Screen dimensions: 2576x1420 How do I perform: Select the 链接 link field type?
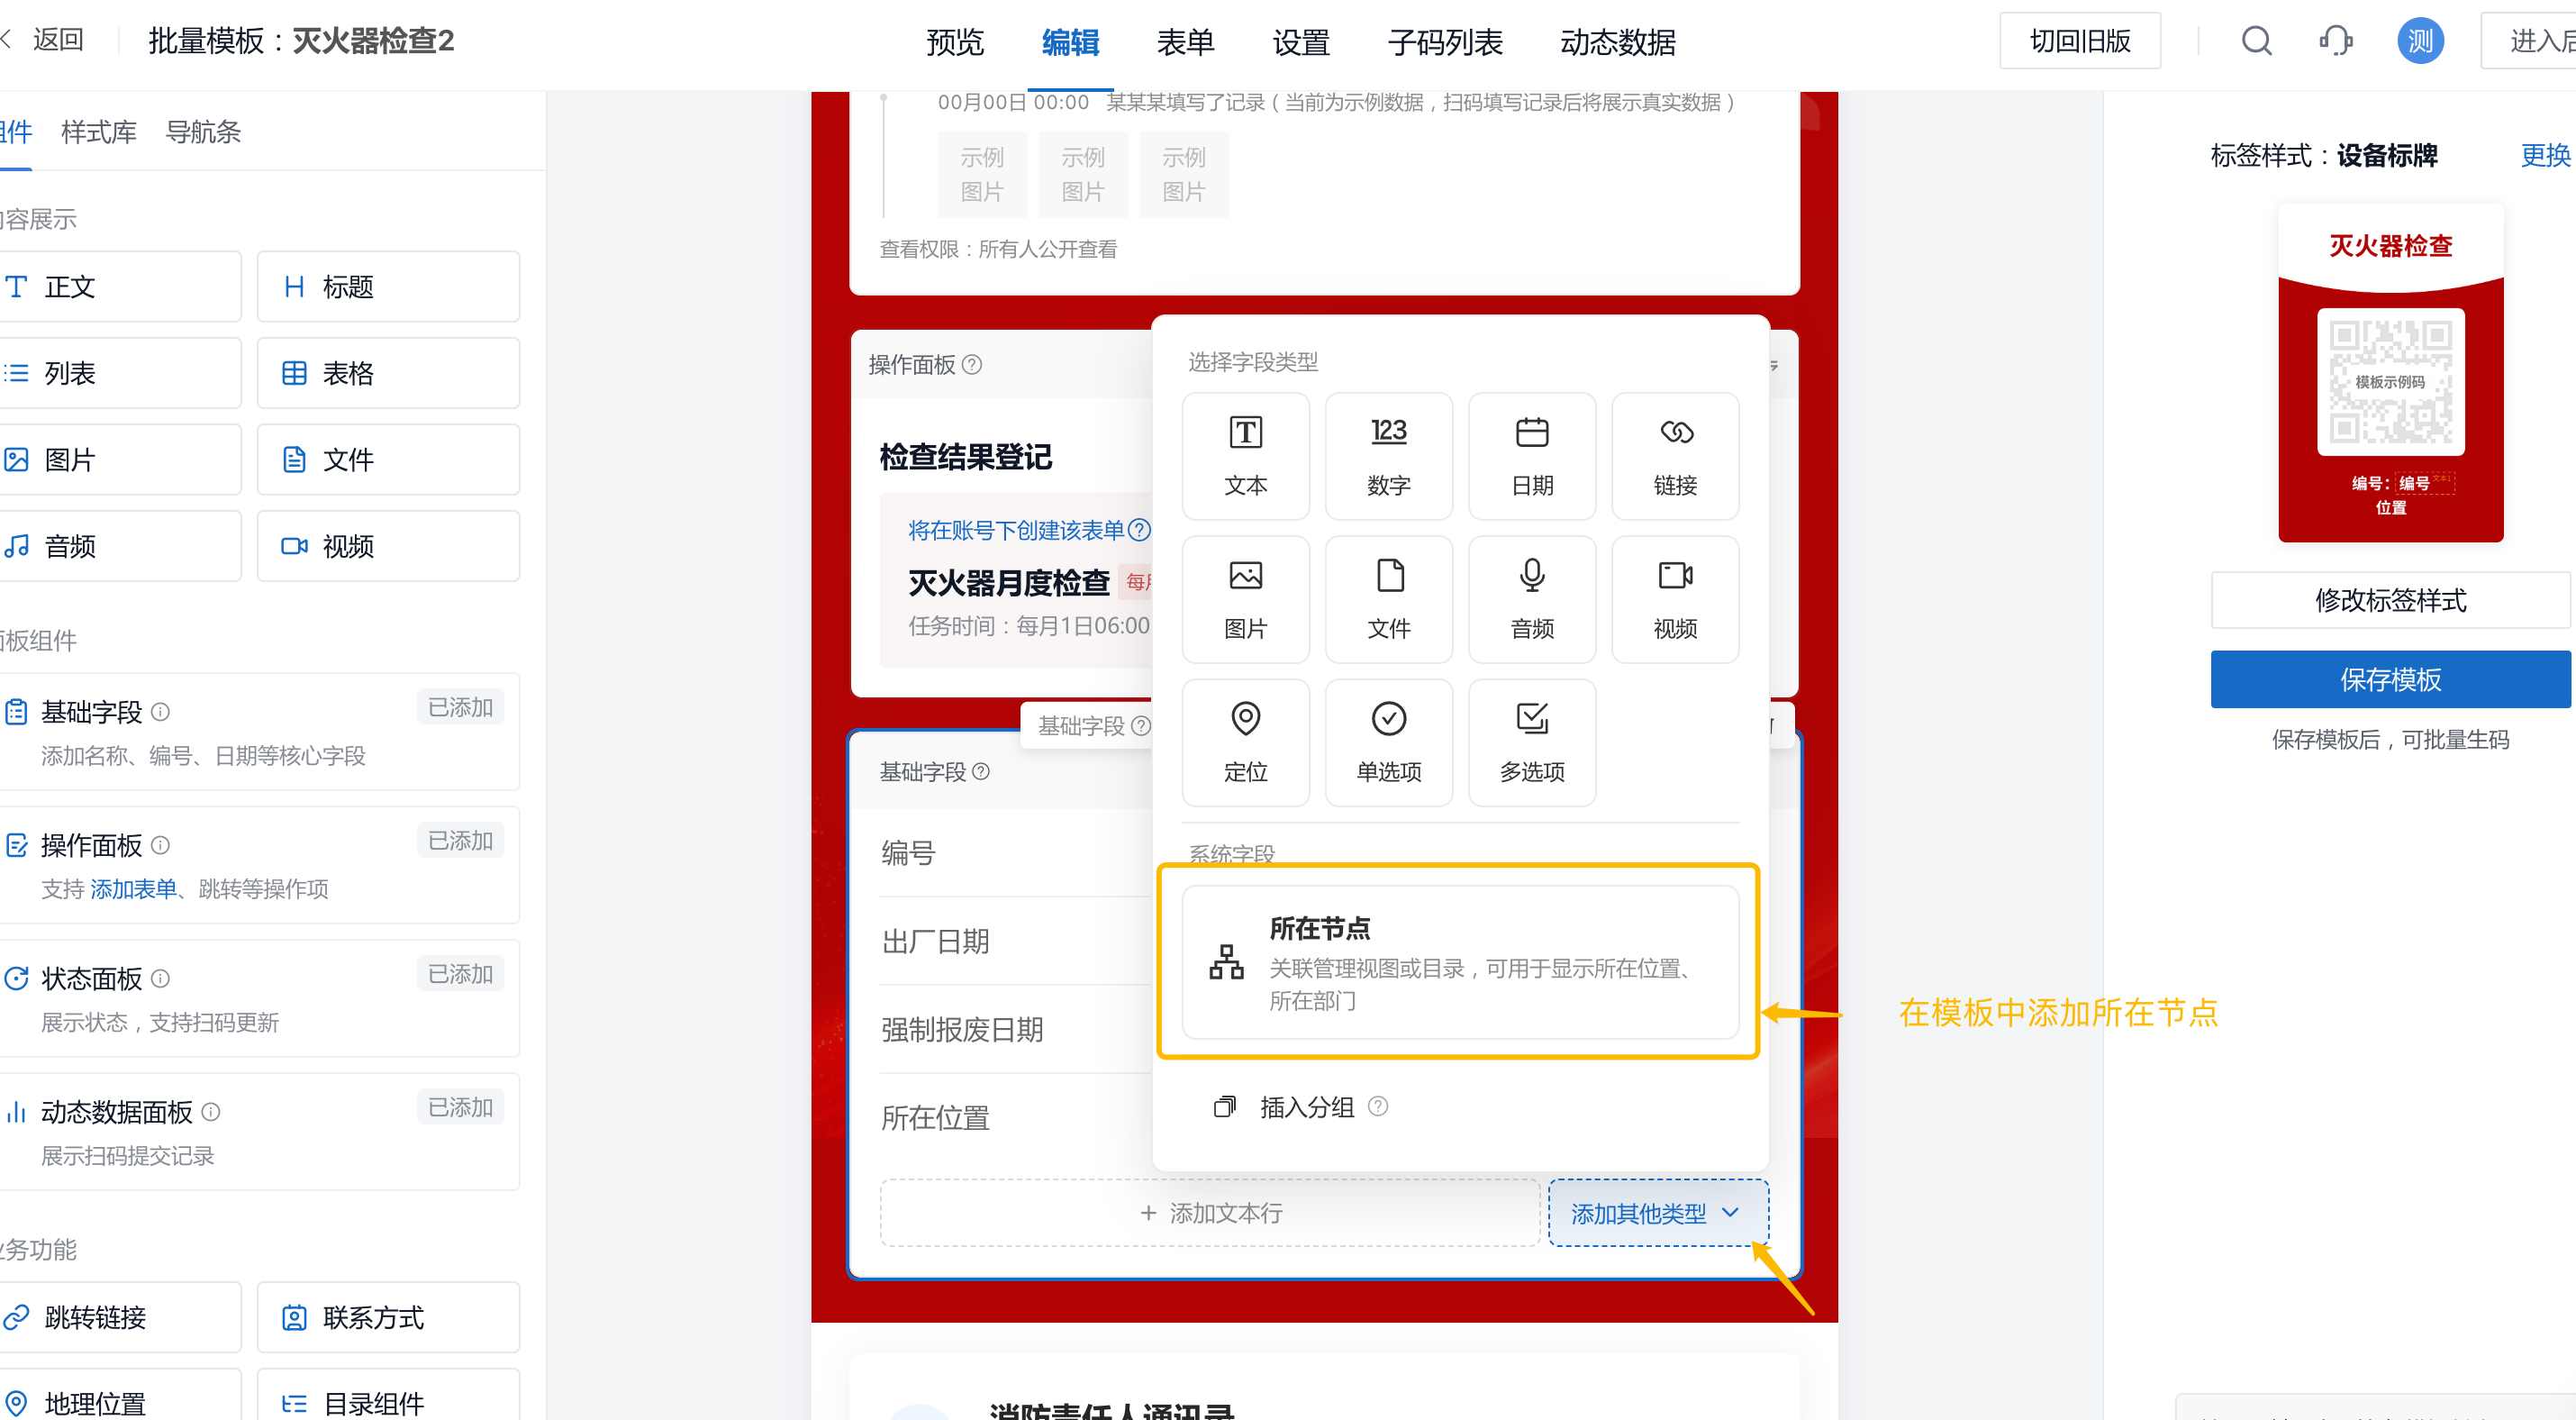pyautogui.click(x=1675, y=456)
